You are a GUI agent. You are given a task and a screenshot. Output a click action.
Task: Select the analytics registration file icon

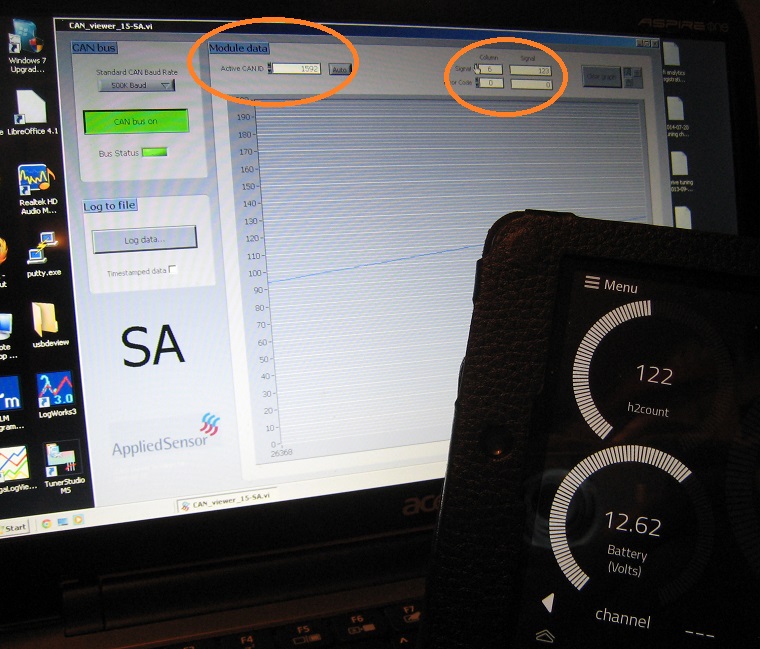pyautogui.click(x=673, y=62)
